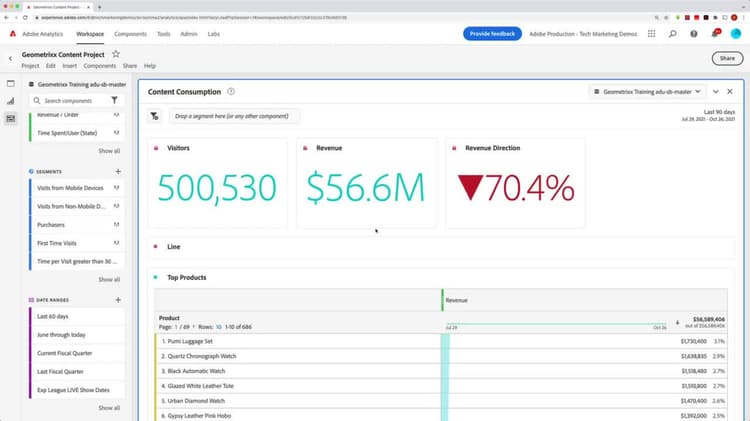
Task: Select the Components icon in left rail
Action: pos(11,118)
